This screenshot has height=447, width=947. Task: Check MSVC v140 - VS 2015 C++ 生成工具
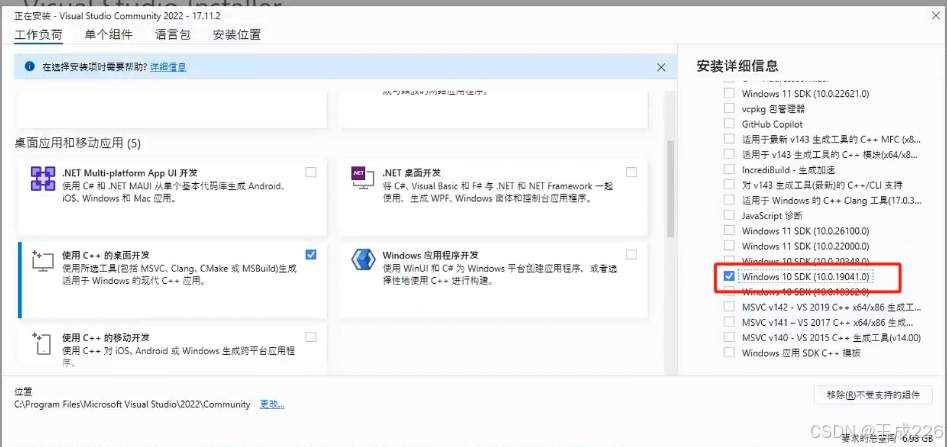(x=730, y=337)
